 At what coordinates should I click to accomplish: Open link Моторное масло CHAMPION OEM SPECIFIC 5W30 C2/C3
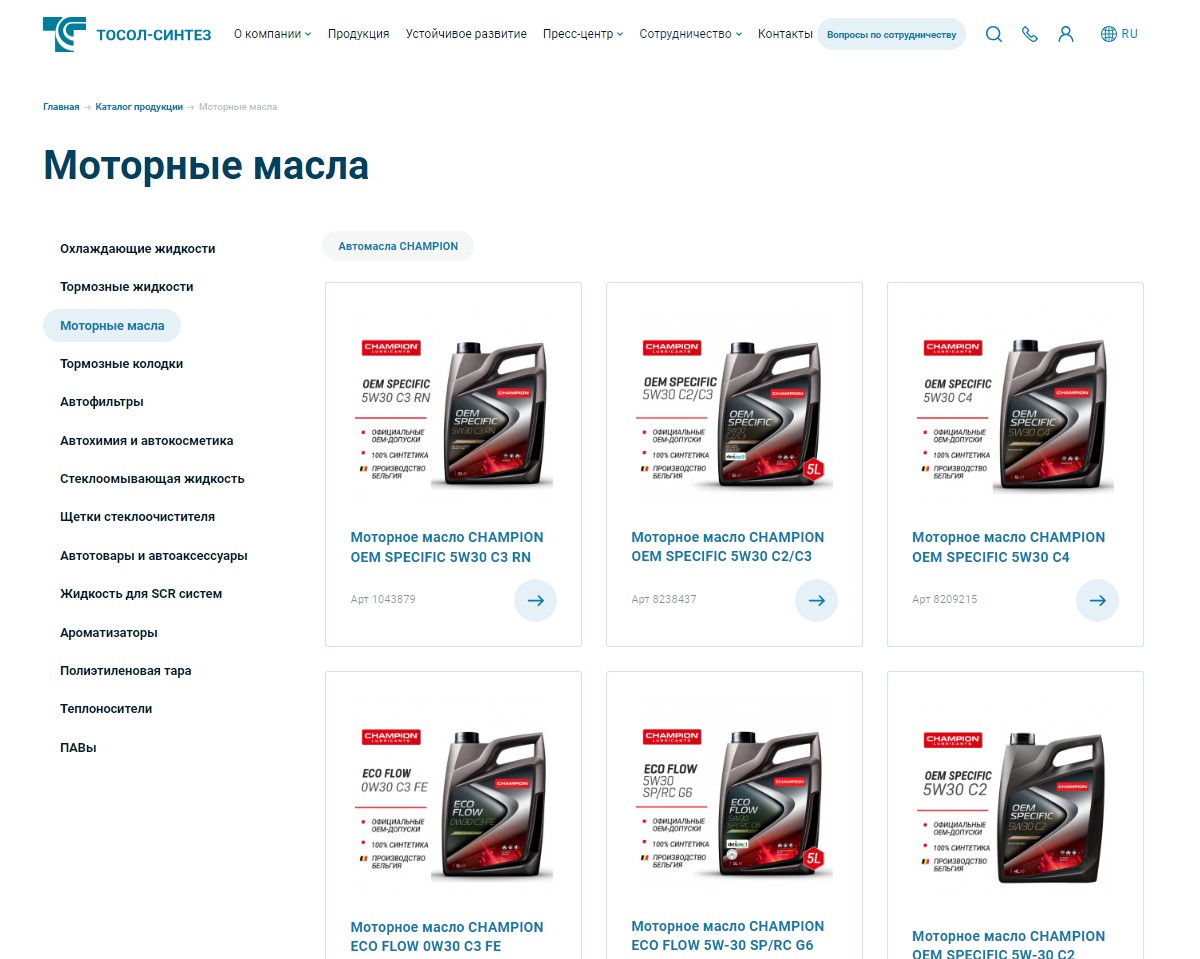[728, 547]
